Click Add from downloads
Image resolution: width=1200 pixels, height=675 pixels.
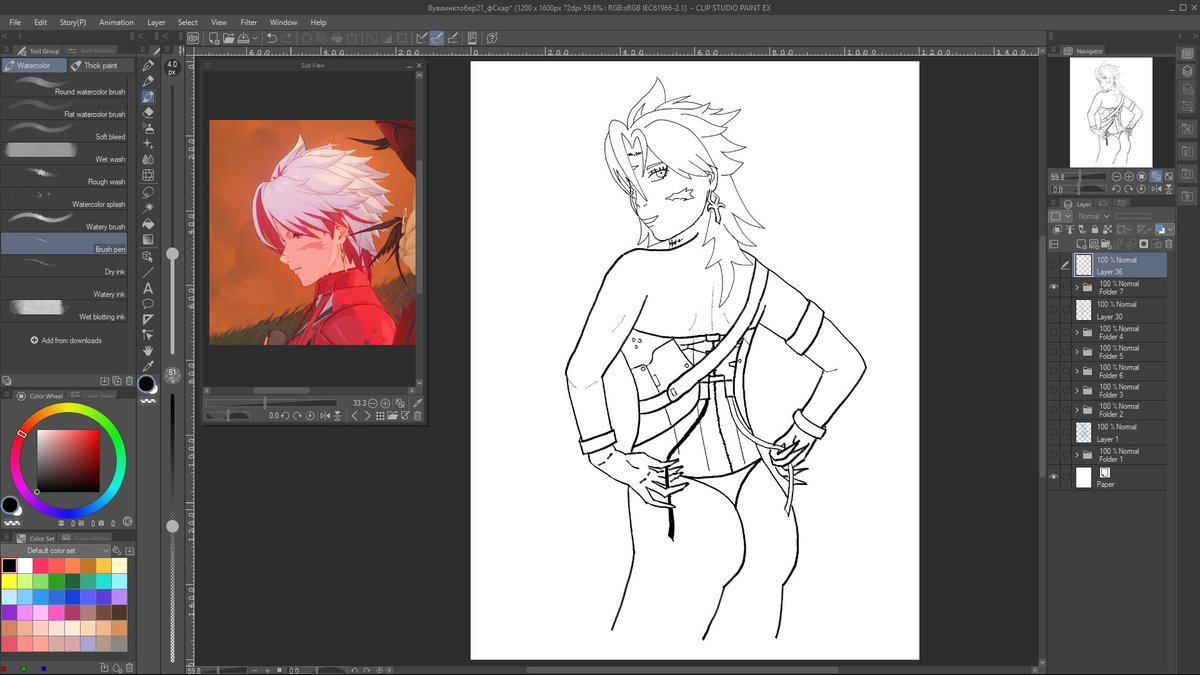click(65, 340)
